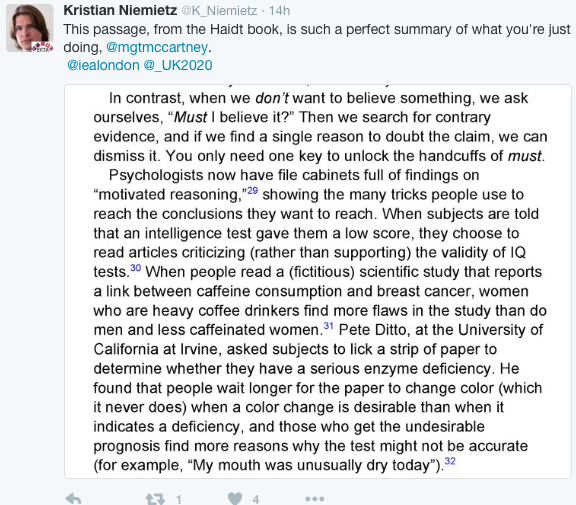
Task: Retweet using the retweet arrows icon
Action: click(155, 499)
